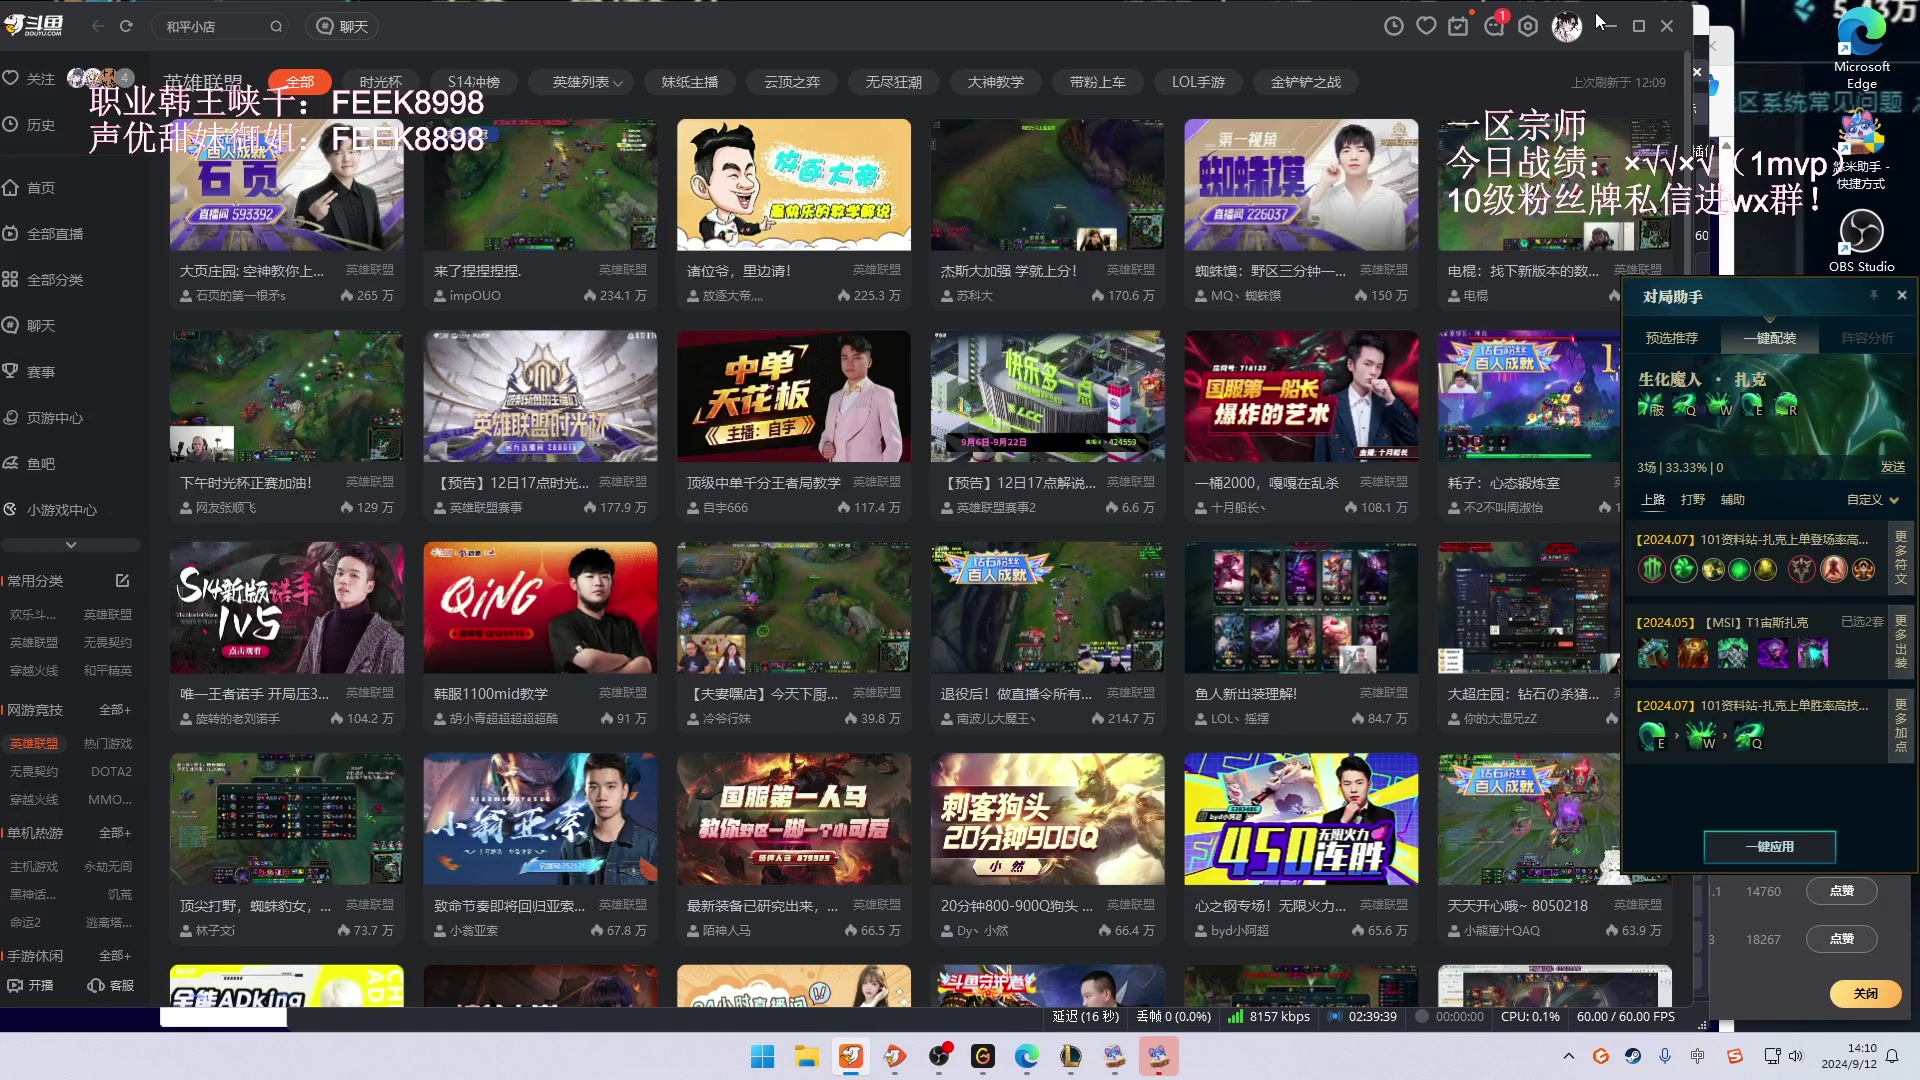The width and height of the screenshot is (1920, 1080).
Task: Expand 更多符文 options
Action: click(1901, 558)
